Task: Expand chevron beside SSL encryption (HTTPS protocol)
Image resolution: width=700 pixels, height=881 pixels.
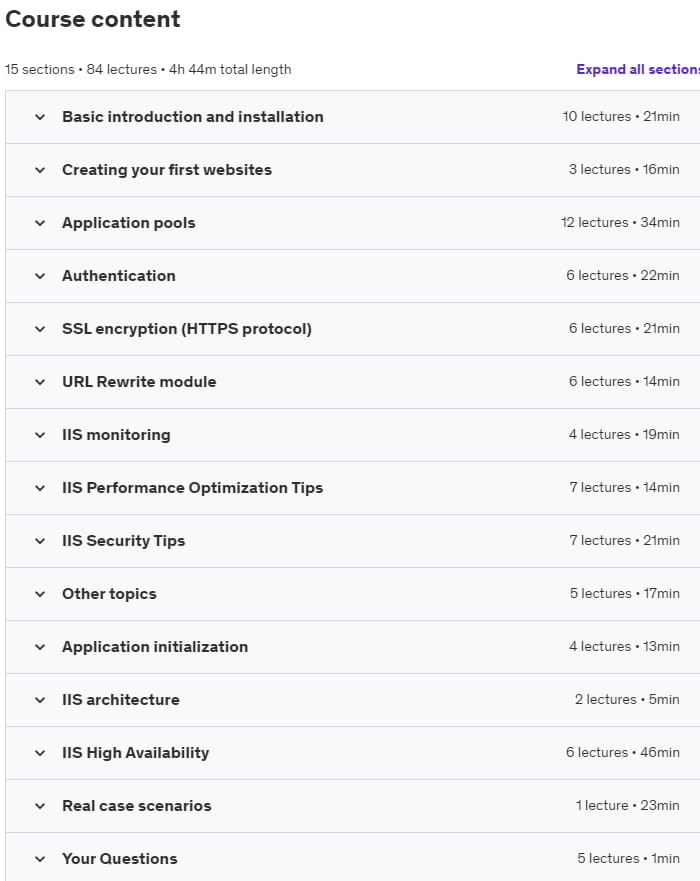Action: pyautogui.click(x=40, y=329)
